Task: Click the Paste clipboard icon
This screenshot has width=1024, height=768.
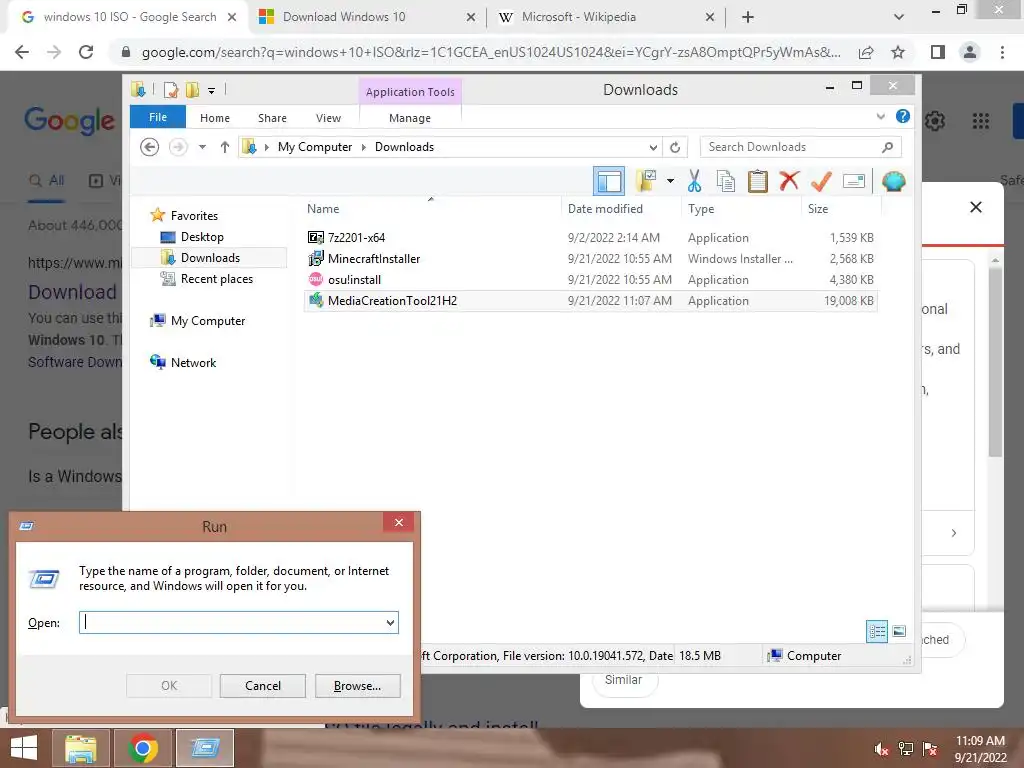Action: (x=758, y=181)
